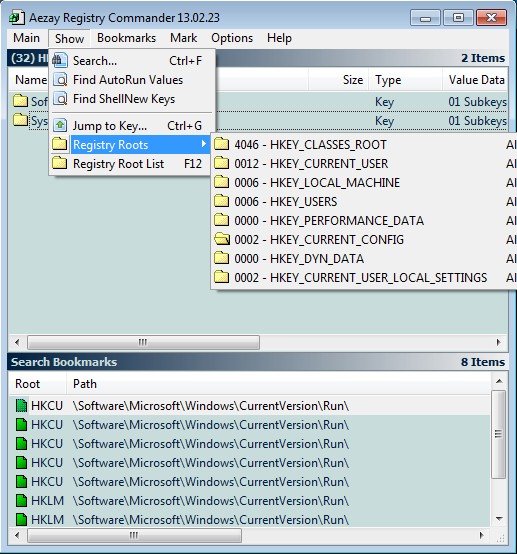Sort bookmarks by Path column header

click(x=278, y=384)
